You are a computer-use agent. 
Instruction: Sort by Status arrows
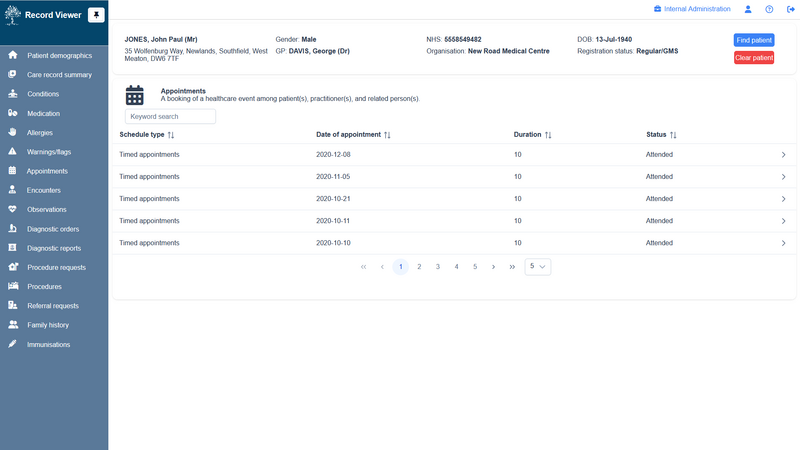tap(673, 135)
